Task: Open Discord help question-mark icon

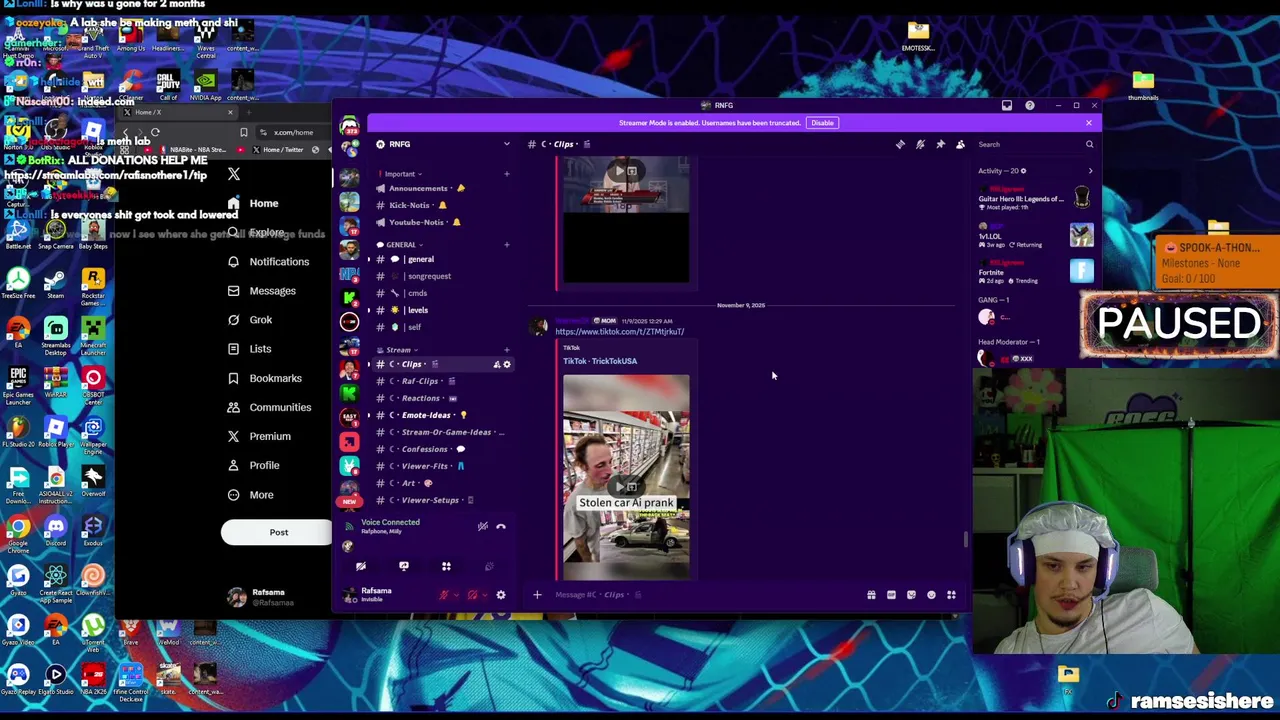Action: pyautogui.click(x=1029, y=105)
